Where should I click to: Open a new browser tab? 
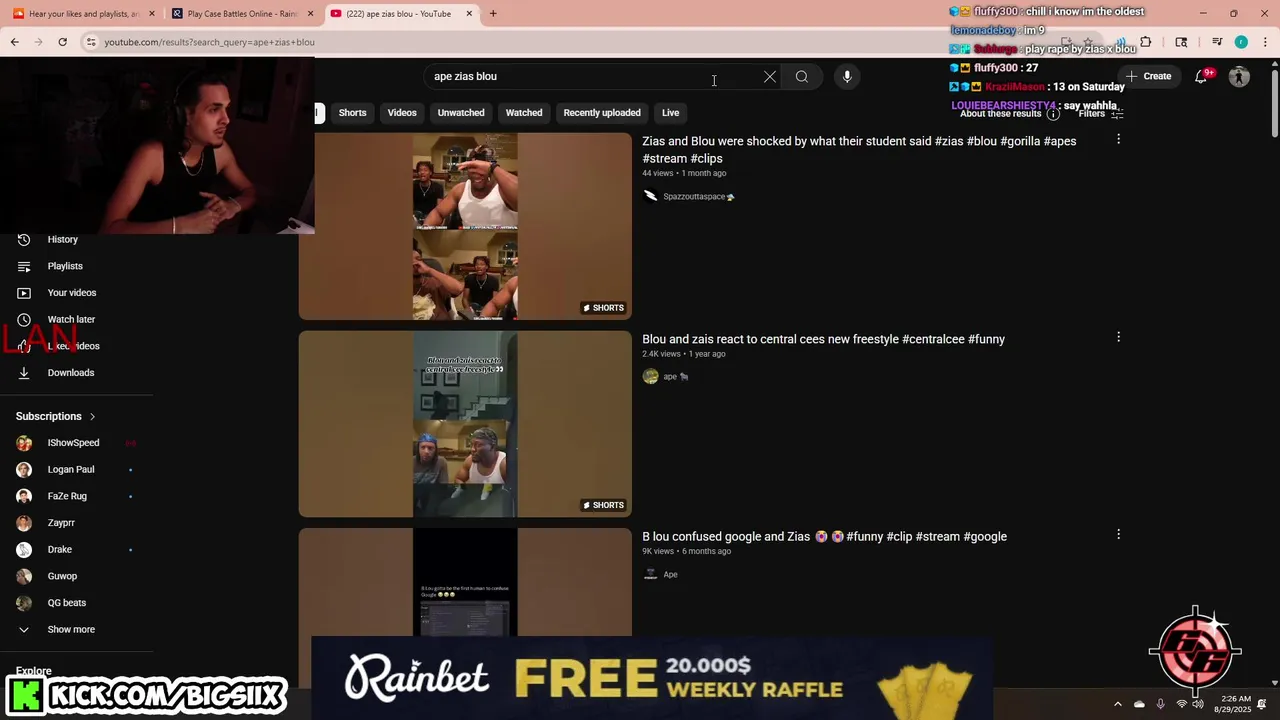(493, 14)
